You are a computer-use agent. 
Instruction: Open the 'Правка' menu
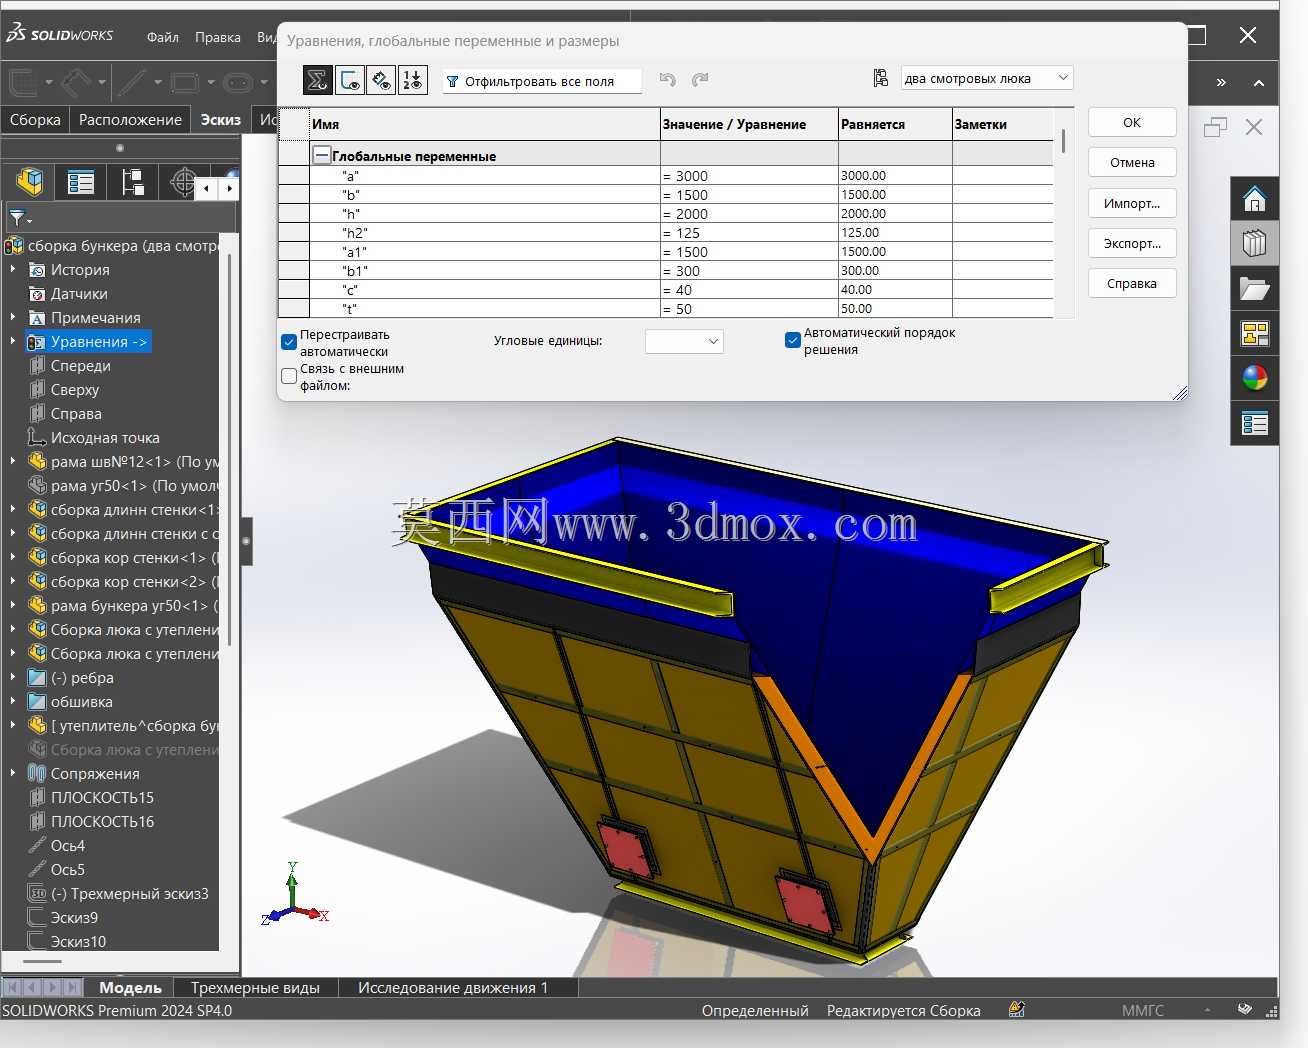tap(218, 37)
